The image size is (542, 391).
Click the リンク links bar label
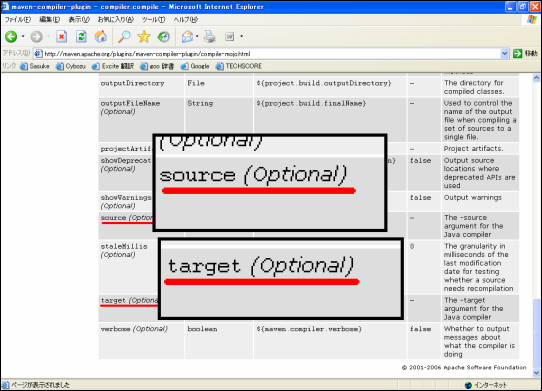[9, 66]
